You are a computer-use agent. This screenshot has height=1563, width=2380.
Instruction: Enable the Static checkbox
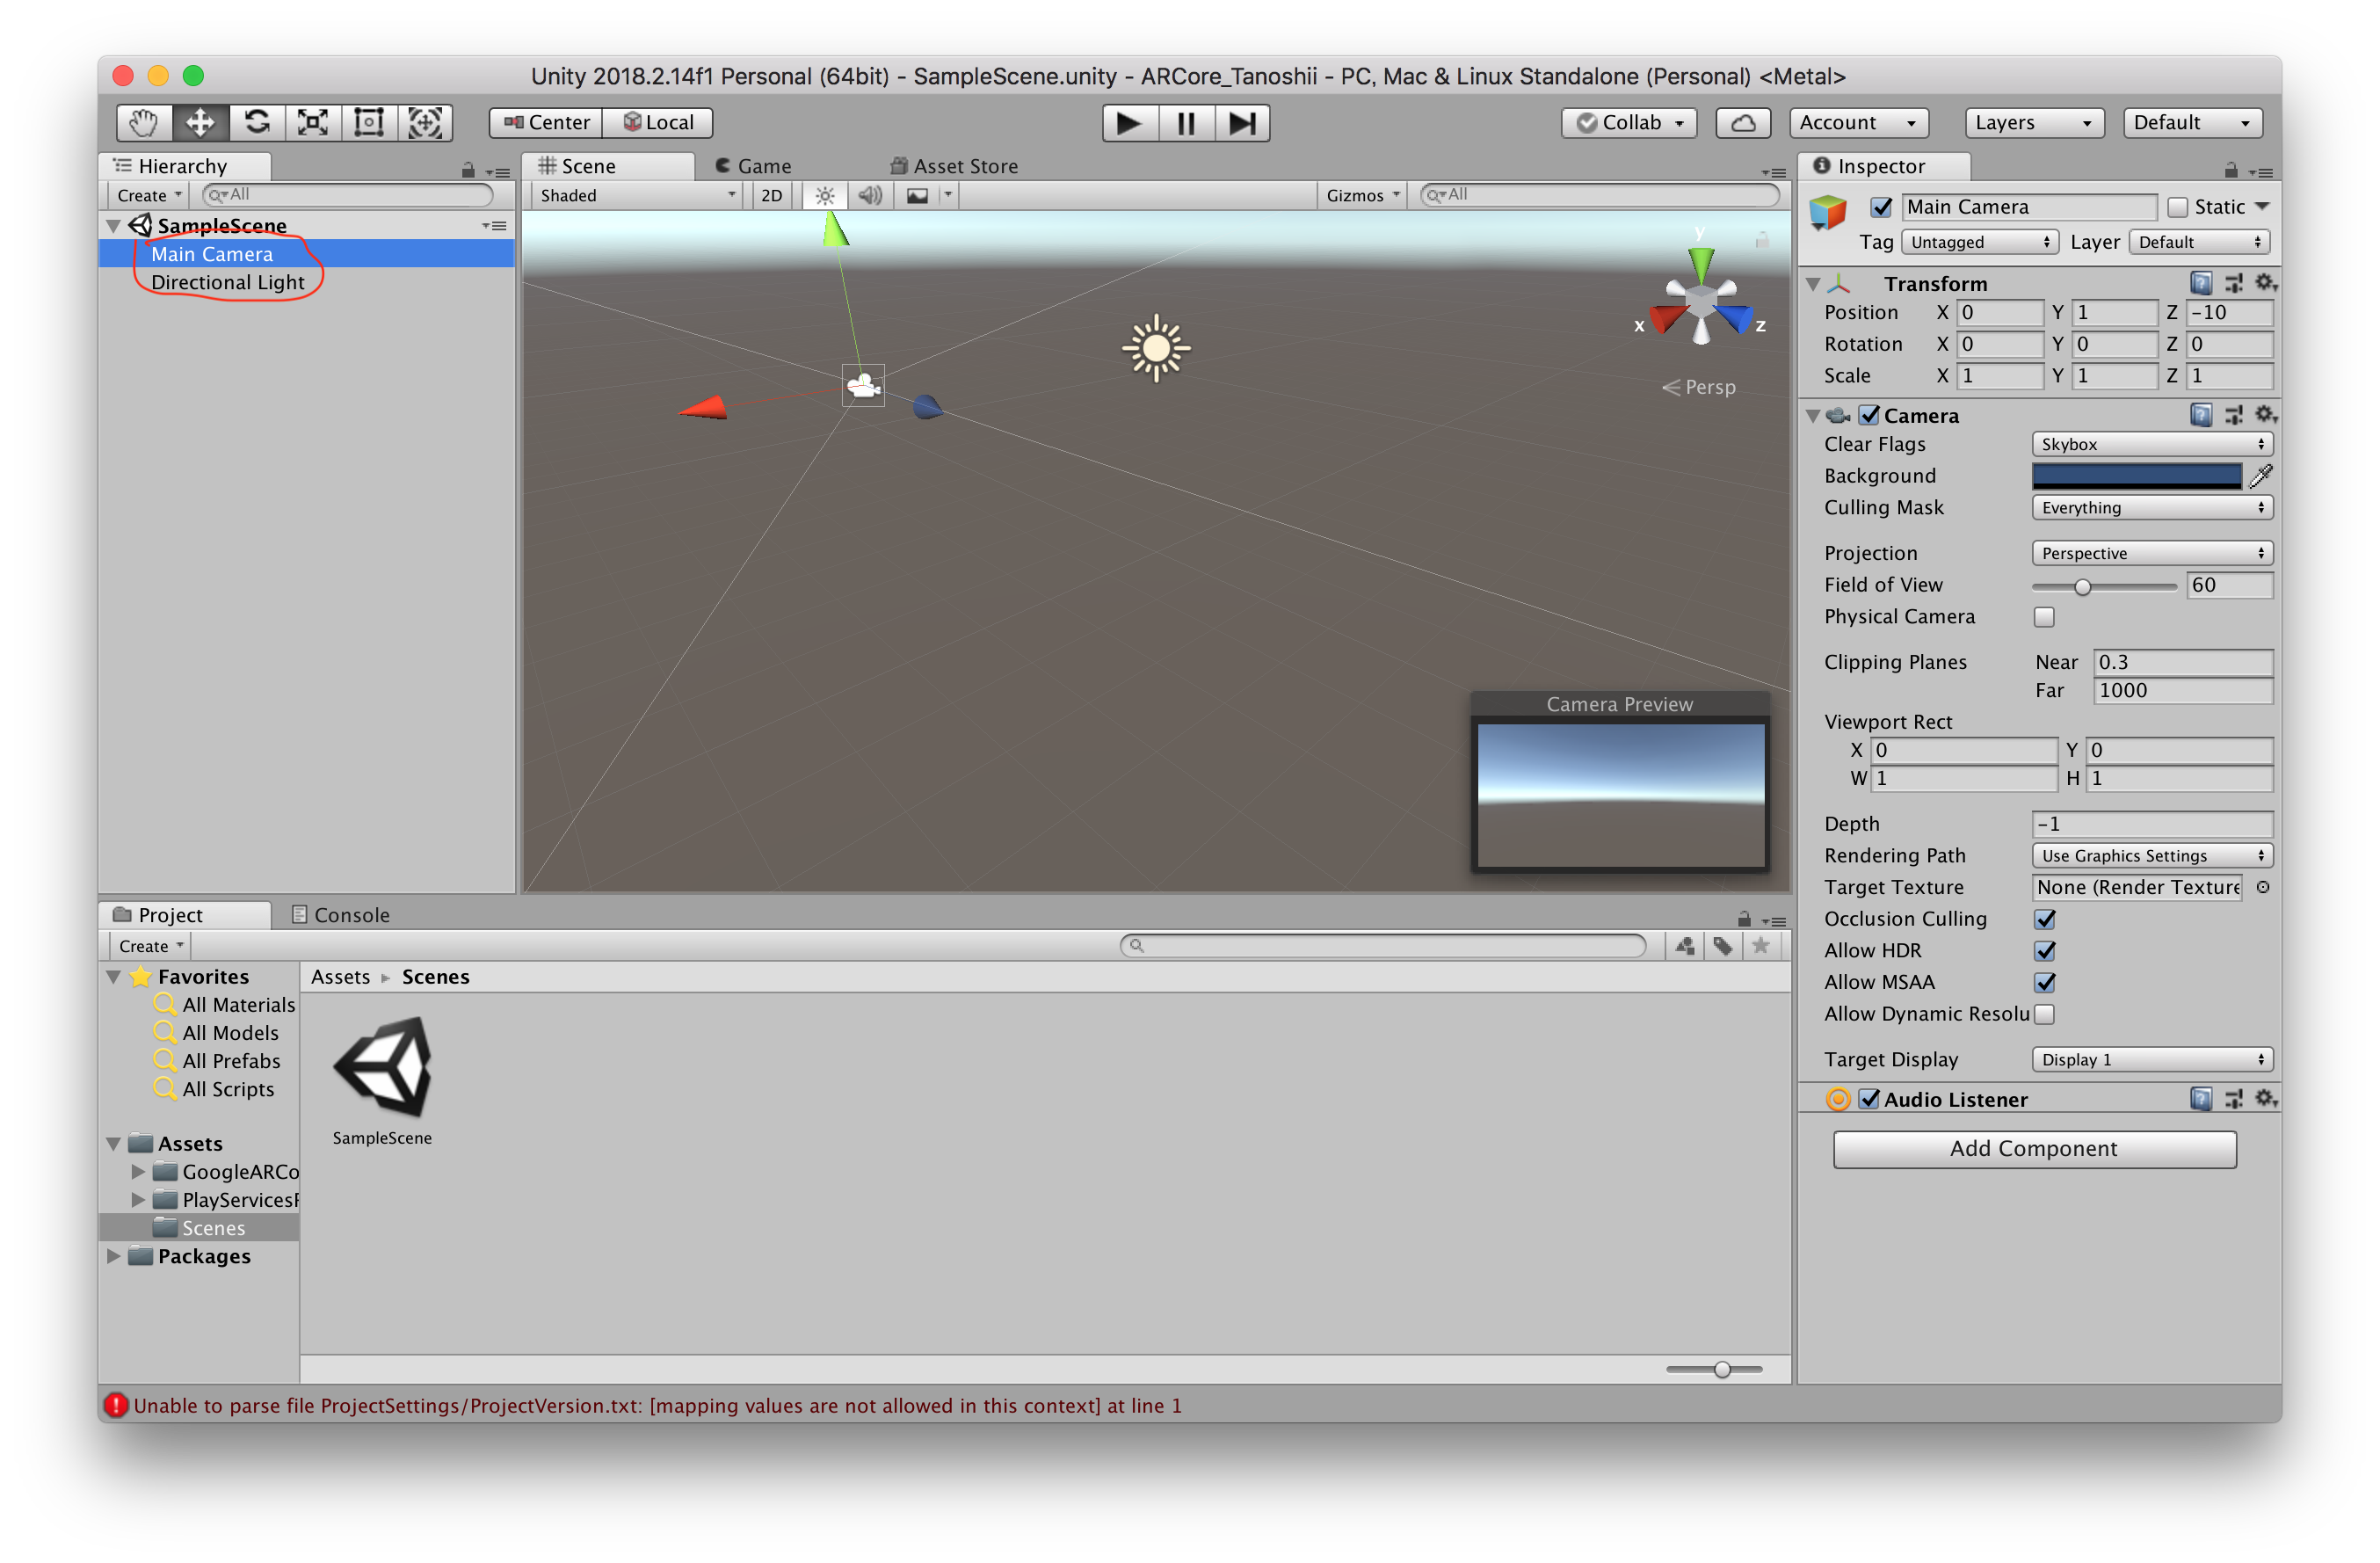pyautogui.click(x=2177, y=207)
